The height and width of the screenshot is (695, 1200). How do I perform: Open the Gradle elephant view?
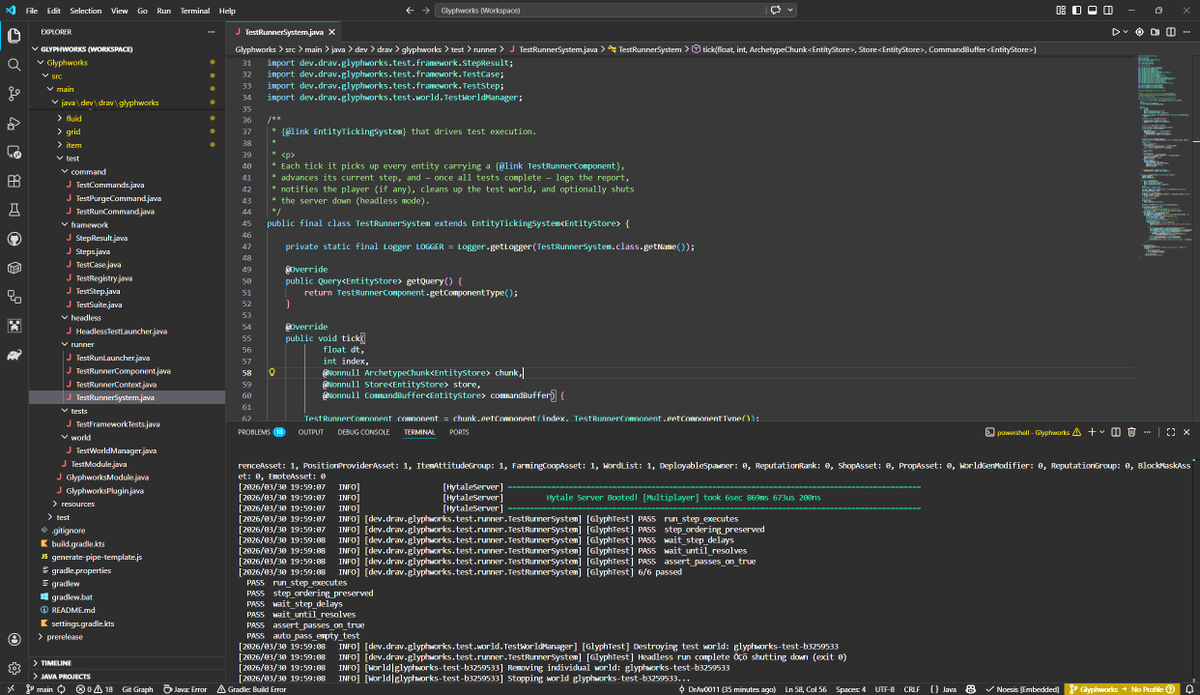click(x=14, y=355)
